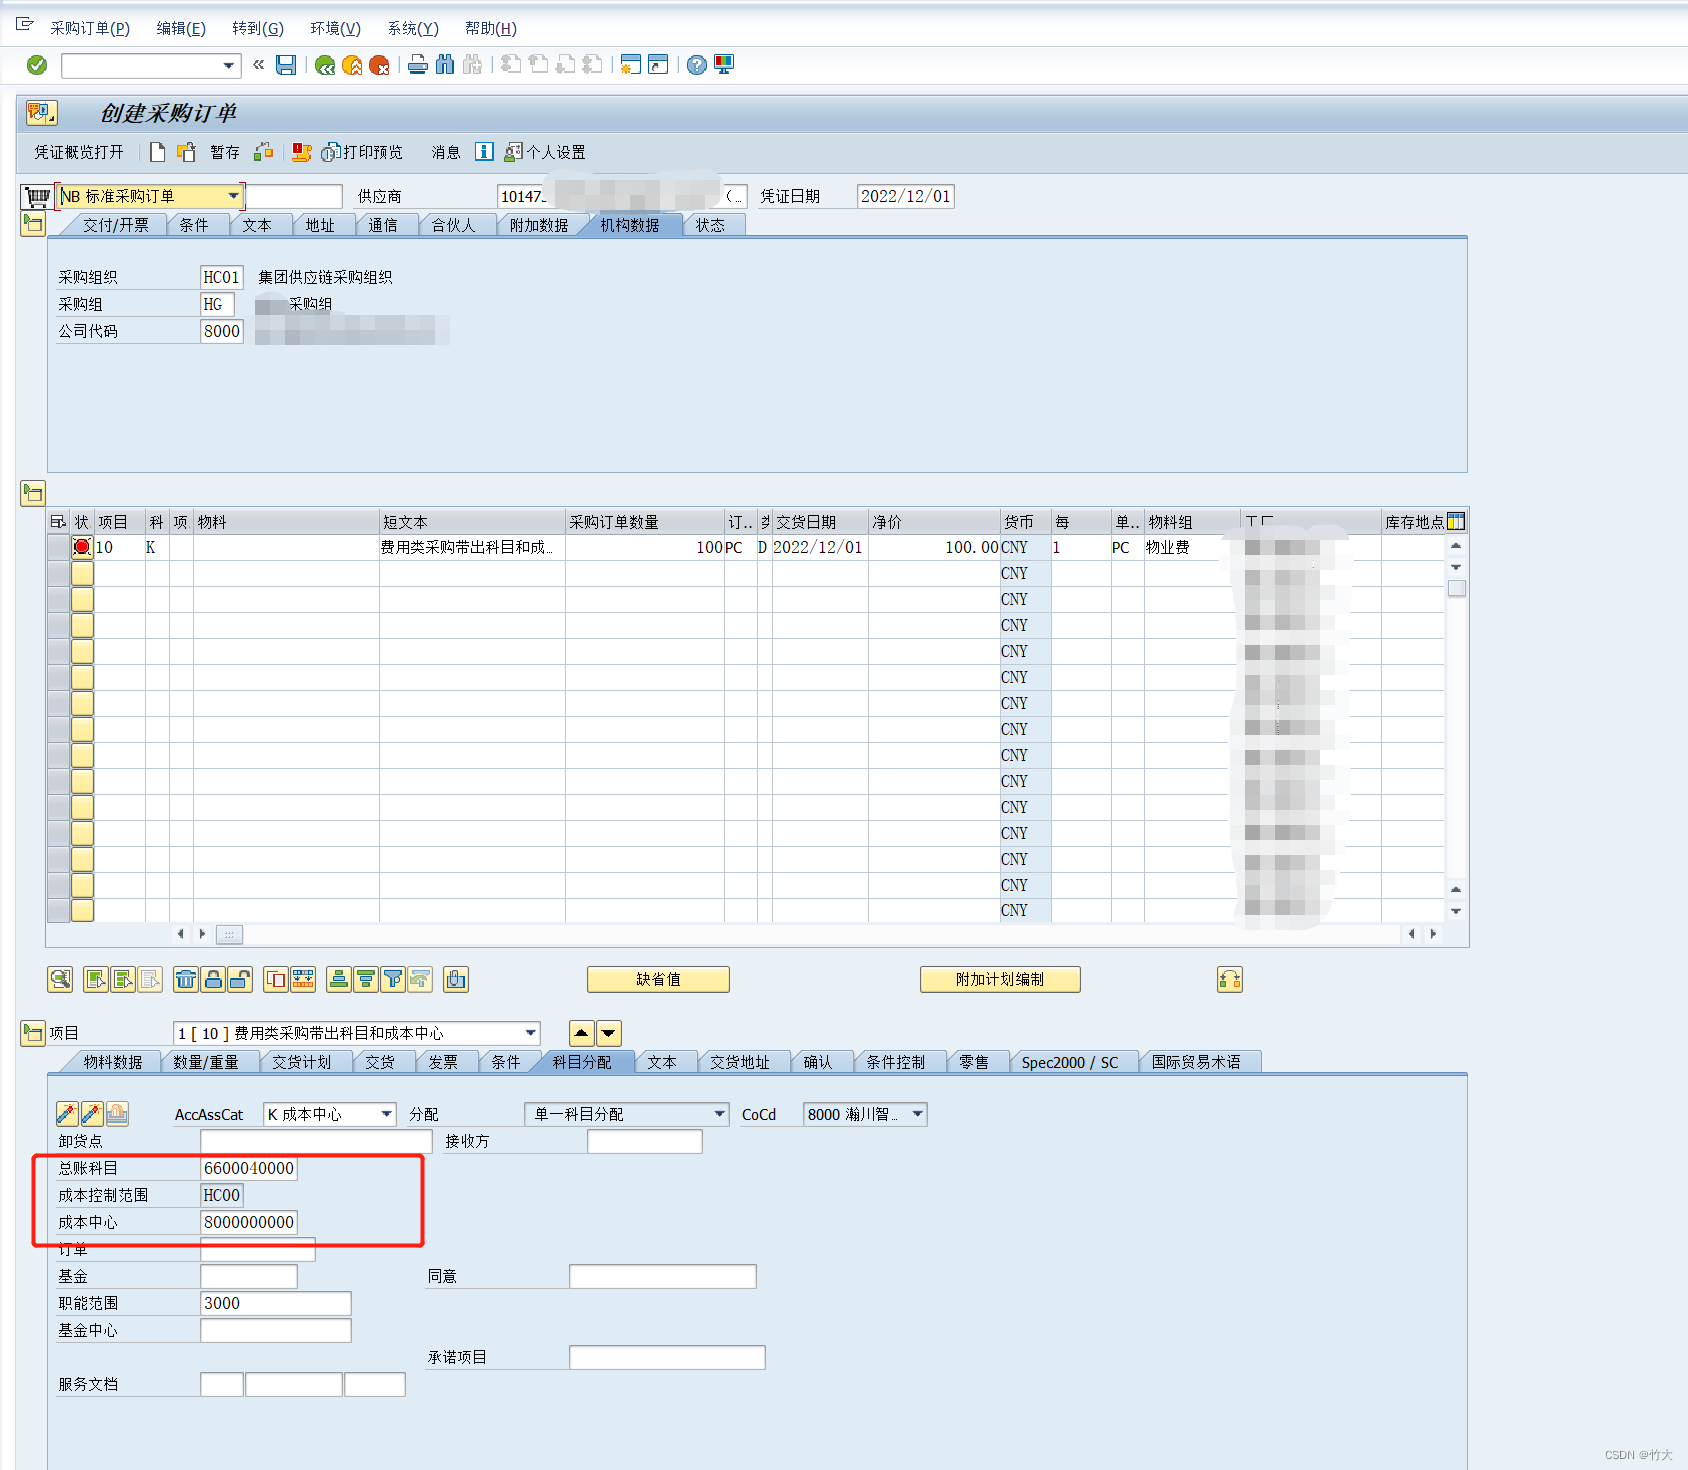Click the Sort ascending icon in item toolbar

click(x=339, y=979)
